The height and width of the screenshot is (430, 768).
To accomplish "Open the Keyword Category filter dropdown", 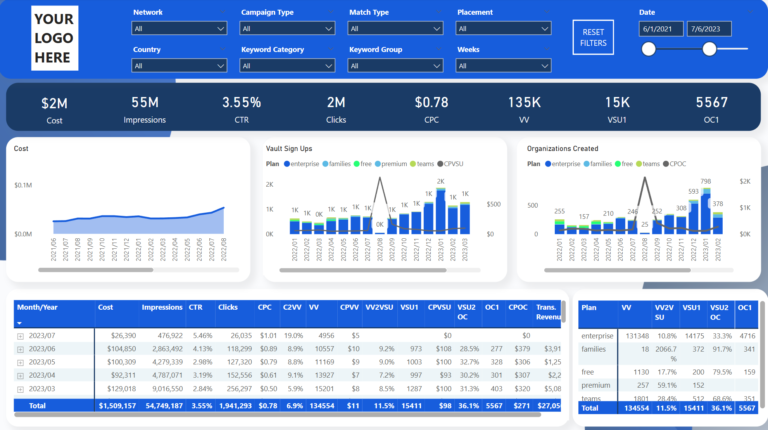I will tap(287, 66).
